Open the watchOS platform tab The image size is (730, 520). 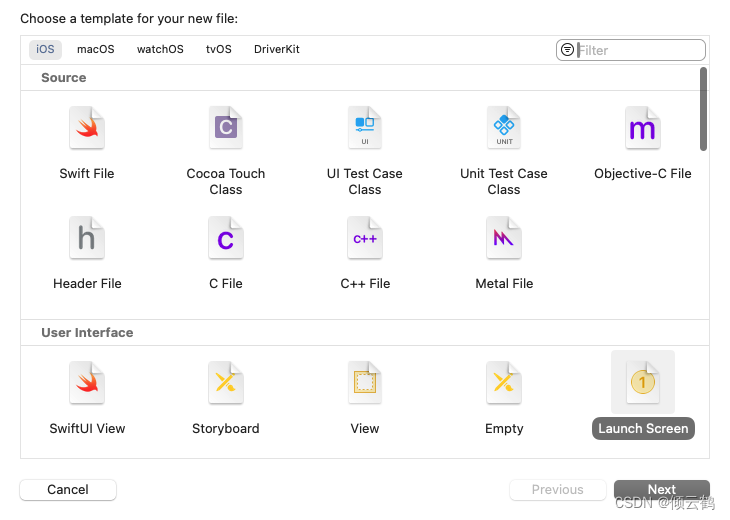160,49
